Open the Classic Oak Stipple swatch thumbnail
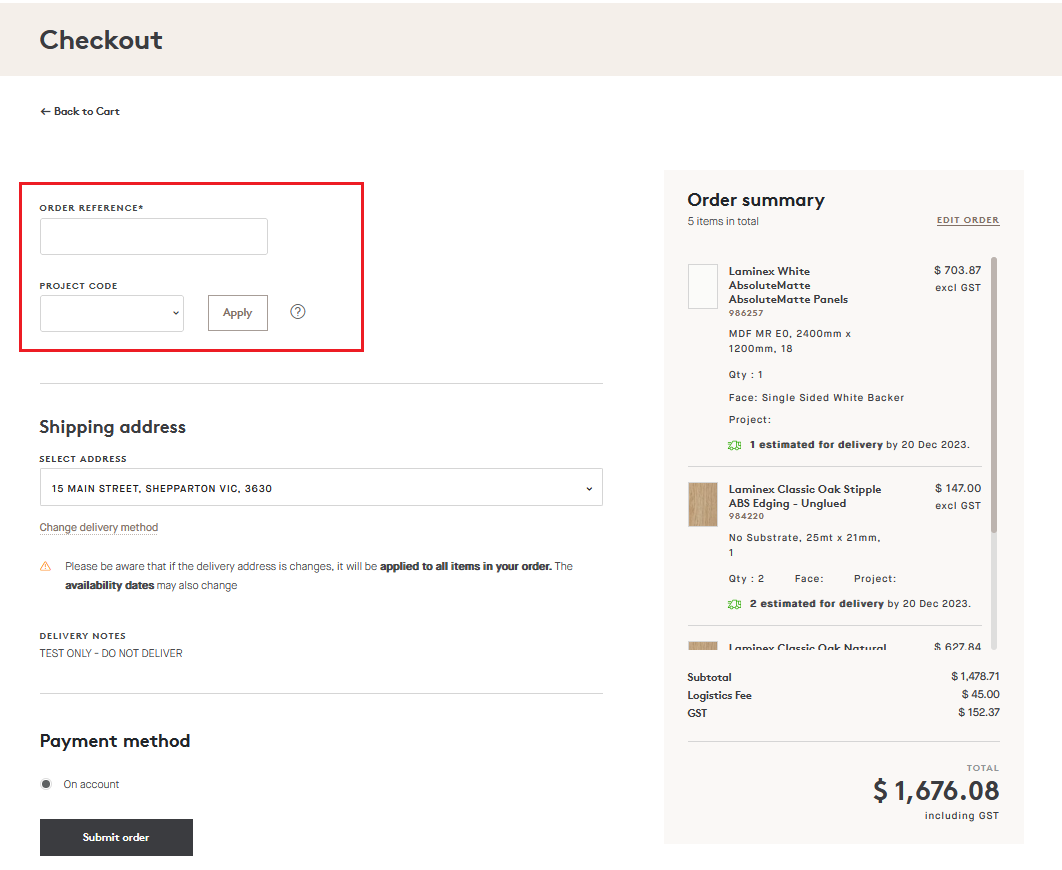Screen dimensions: 1062x870 click(703, 504)
